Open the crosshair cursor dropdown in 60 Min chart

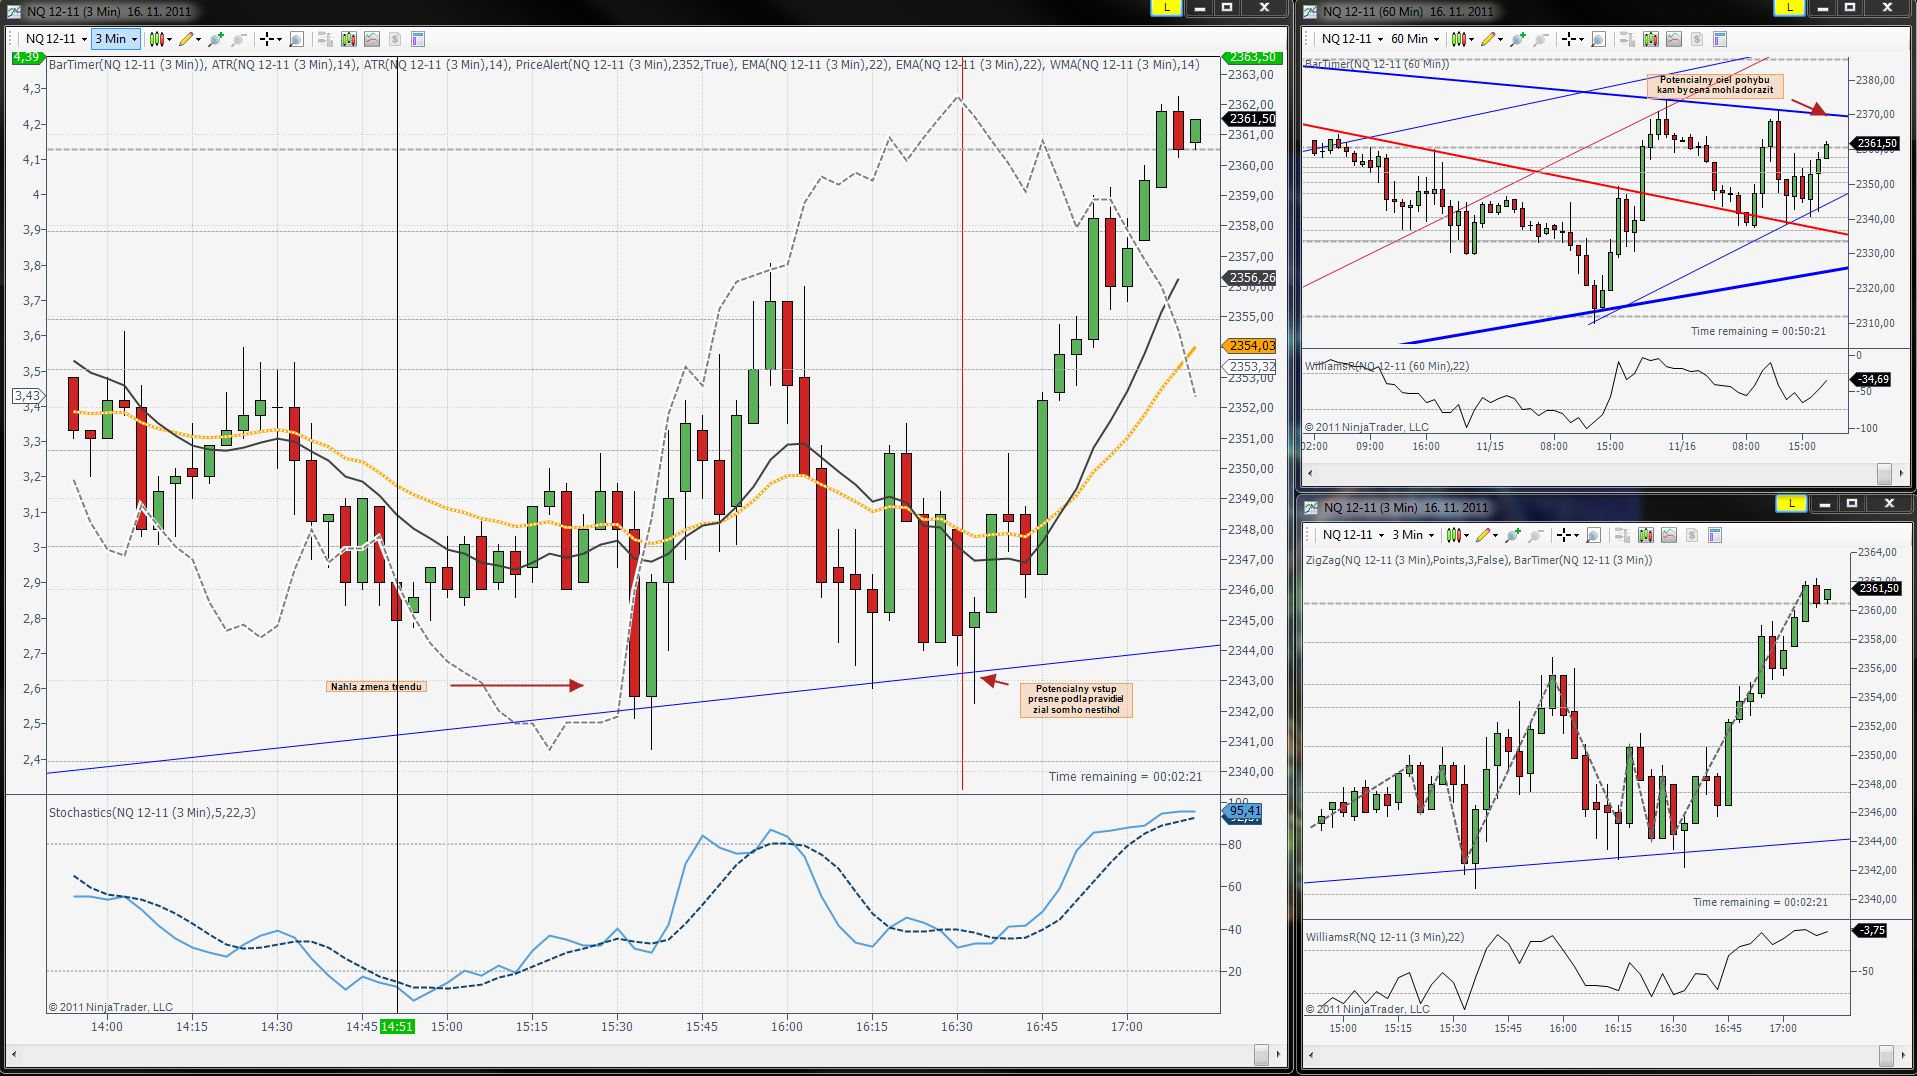point(1573,39)
